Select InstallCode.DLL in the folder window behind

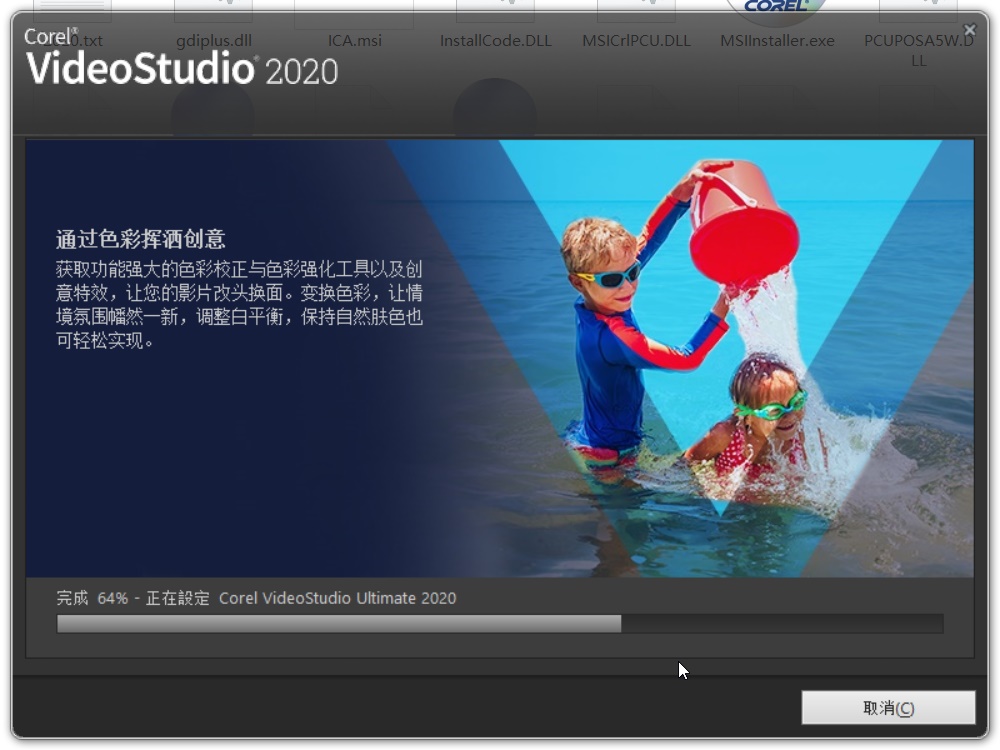pos(496,41)
